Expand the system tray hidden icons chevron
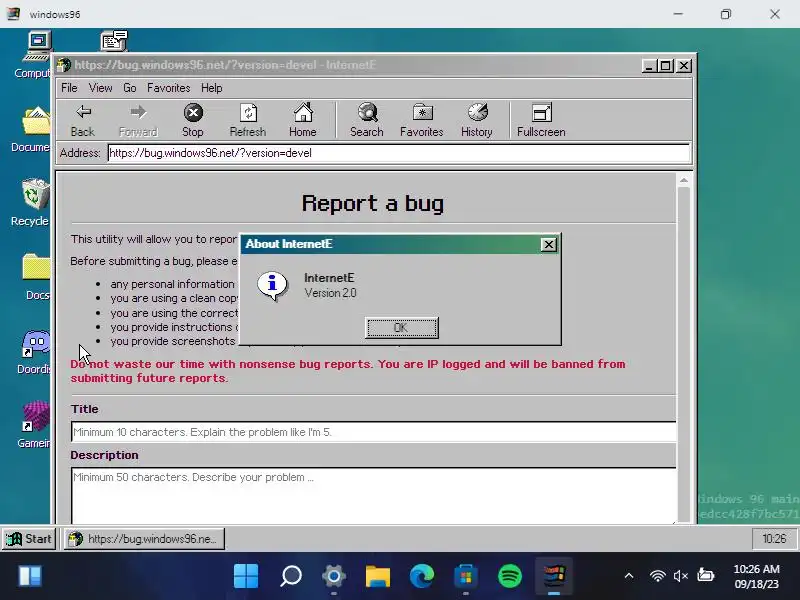The image size is (800, 600). [x=629, y=576]
